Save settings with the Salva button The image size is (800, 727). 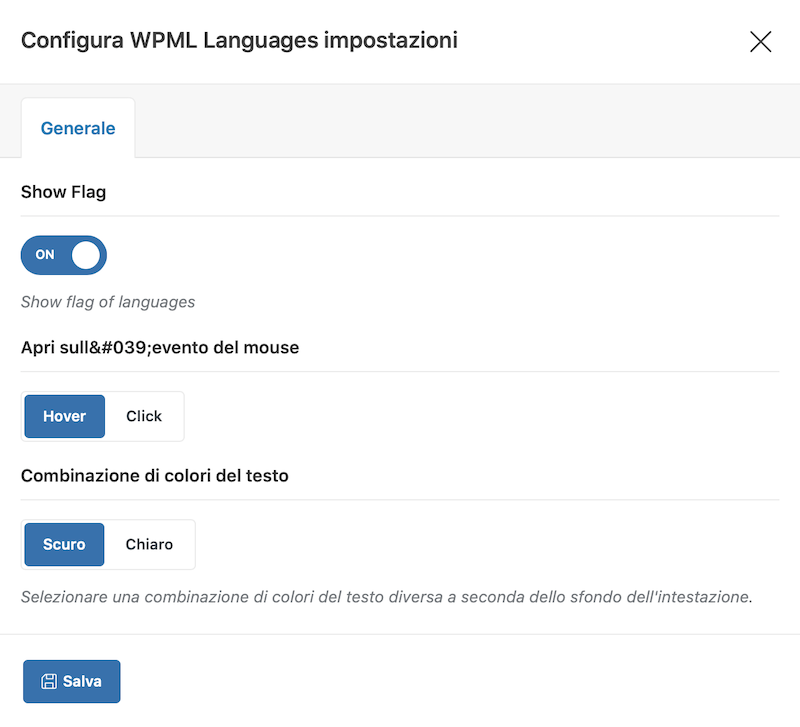click(71, 681)
